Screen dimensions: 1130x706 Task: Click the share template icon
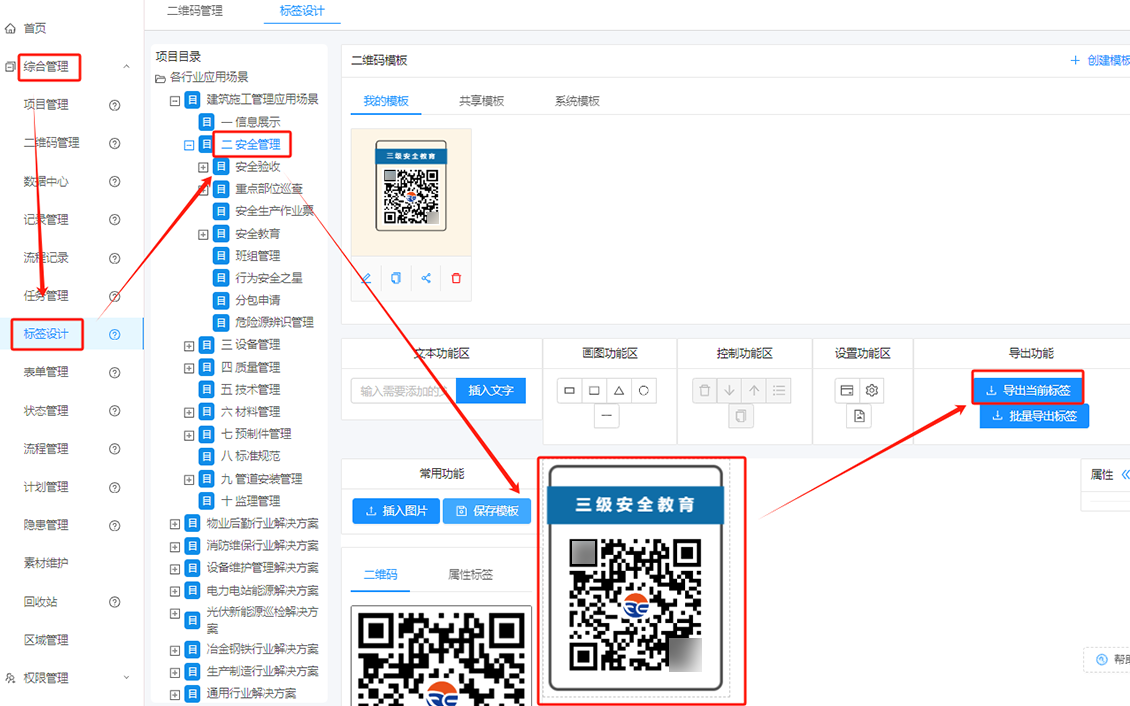(x=426, y=278)
